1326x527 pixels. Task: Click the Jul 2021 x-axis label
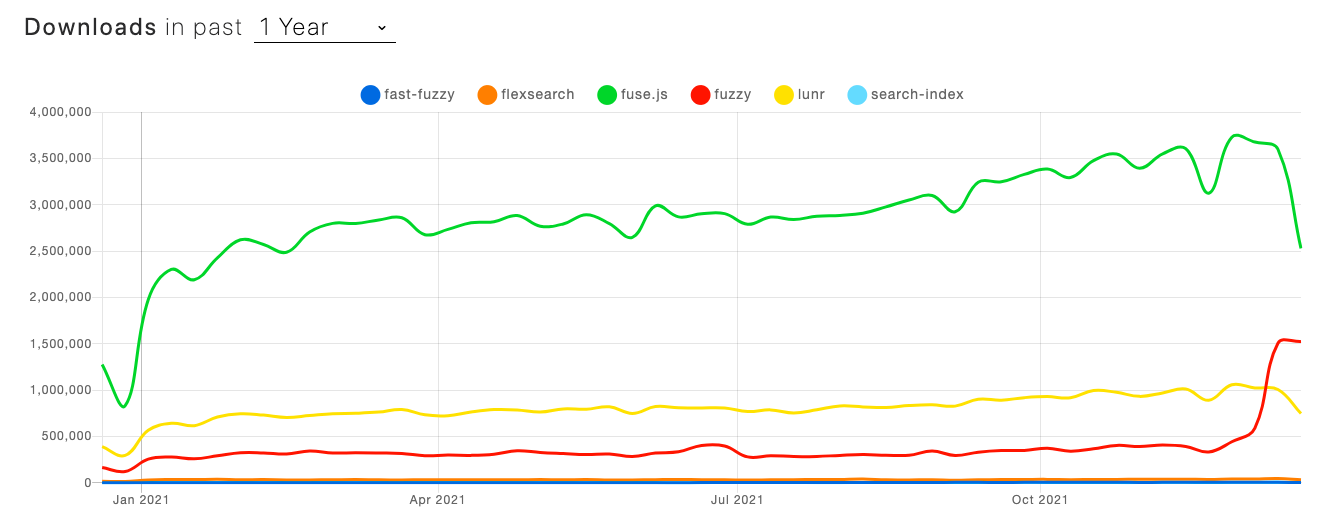point(737,498)
